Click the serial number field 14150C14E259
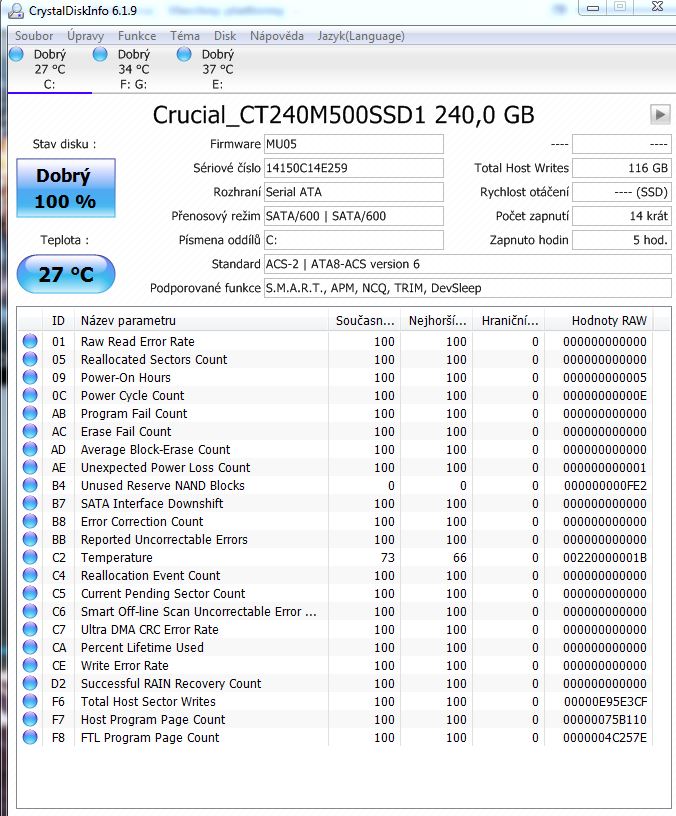The image size is (676, 816). click(x=354, y=168)
